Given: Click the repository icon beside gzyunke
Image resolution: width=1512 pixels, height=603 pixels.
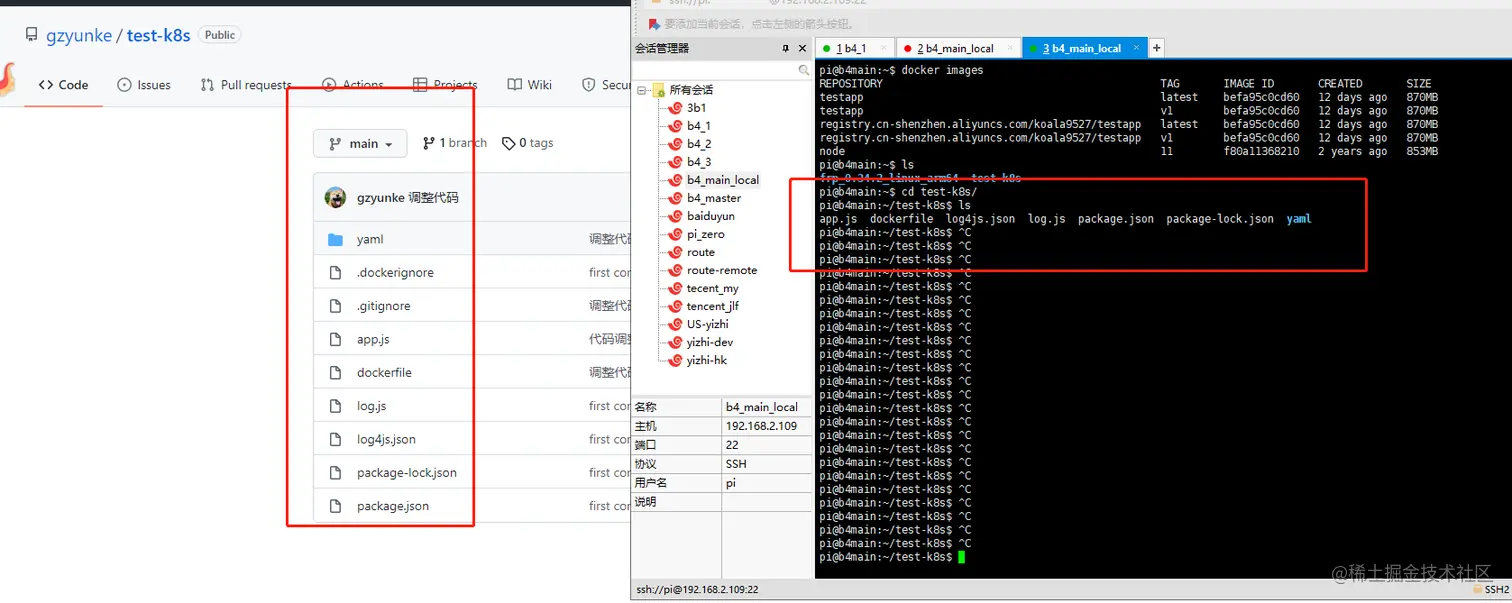Looking at the screenshot, I should [33, 36].
